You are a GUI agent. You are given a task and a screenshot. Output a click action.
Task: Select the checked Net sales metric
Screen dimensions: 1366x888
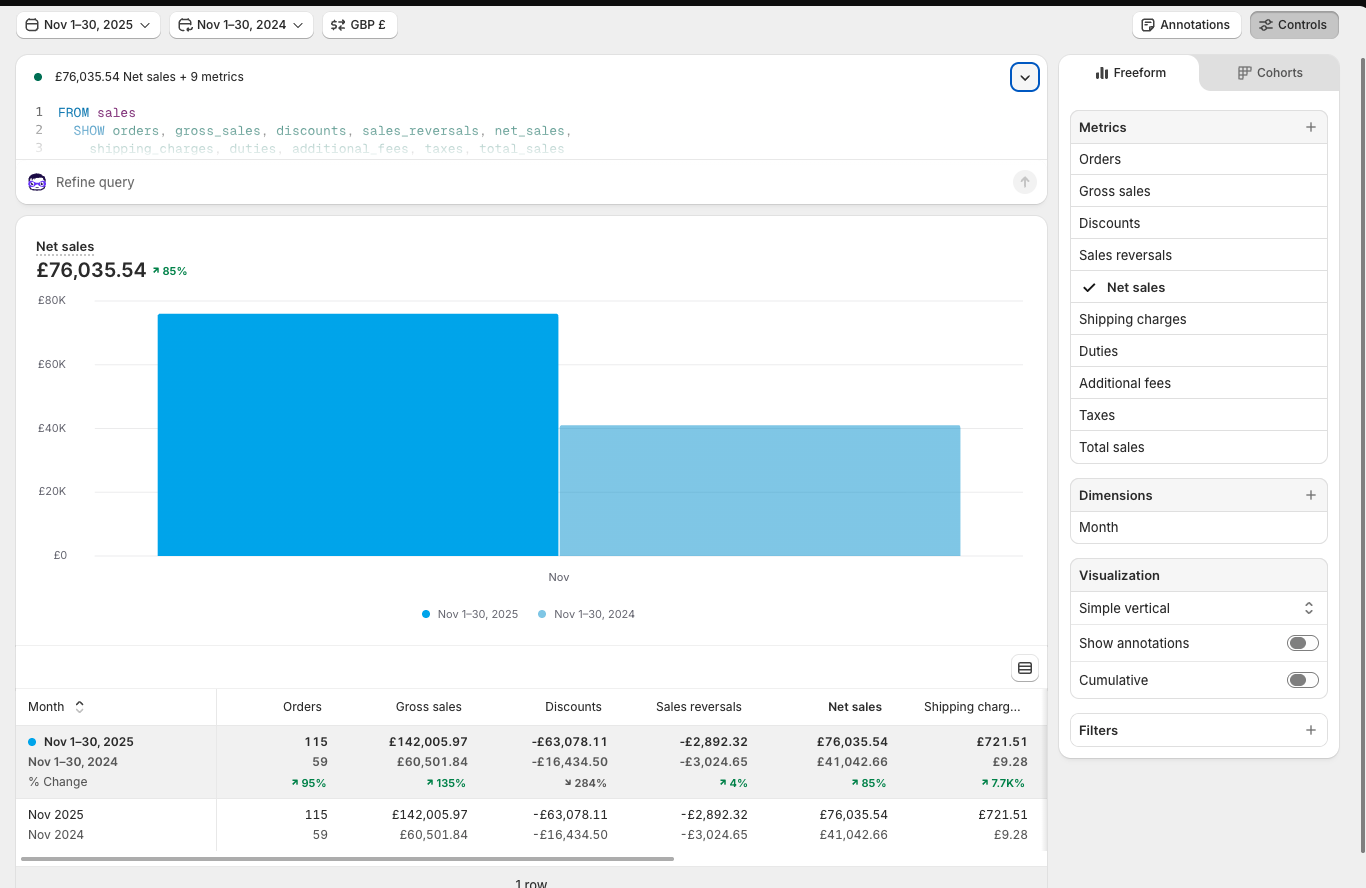click(1199, 287)
